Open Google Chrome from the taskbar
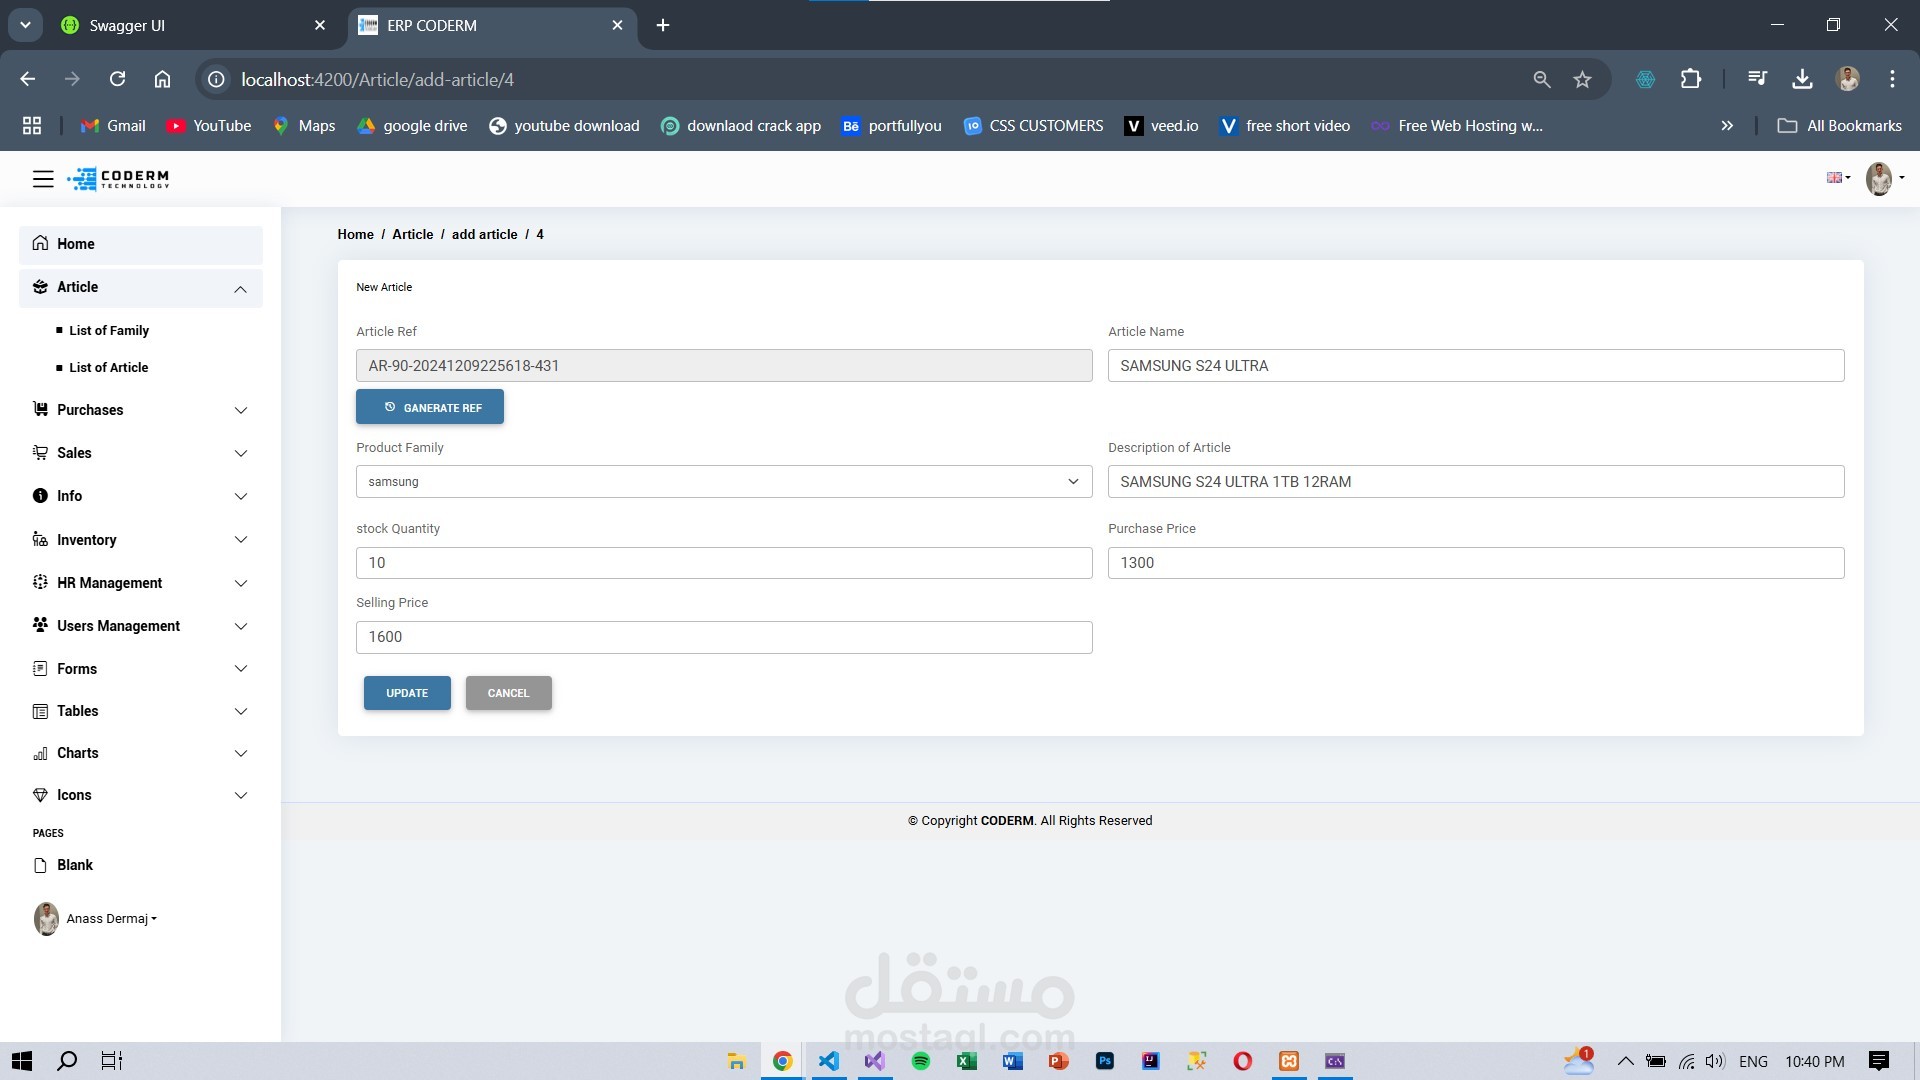1920x1080 pixels. click(x=783, y=1061)
